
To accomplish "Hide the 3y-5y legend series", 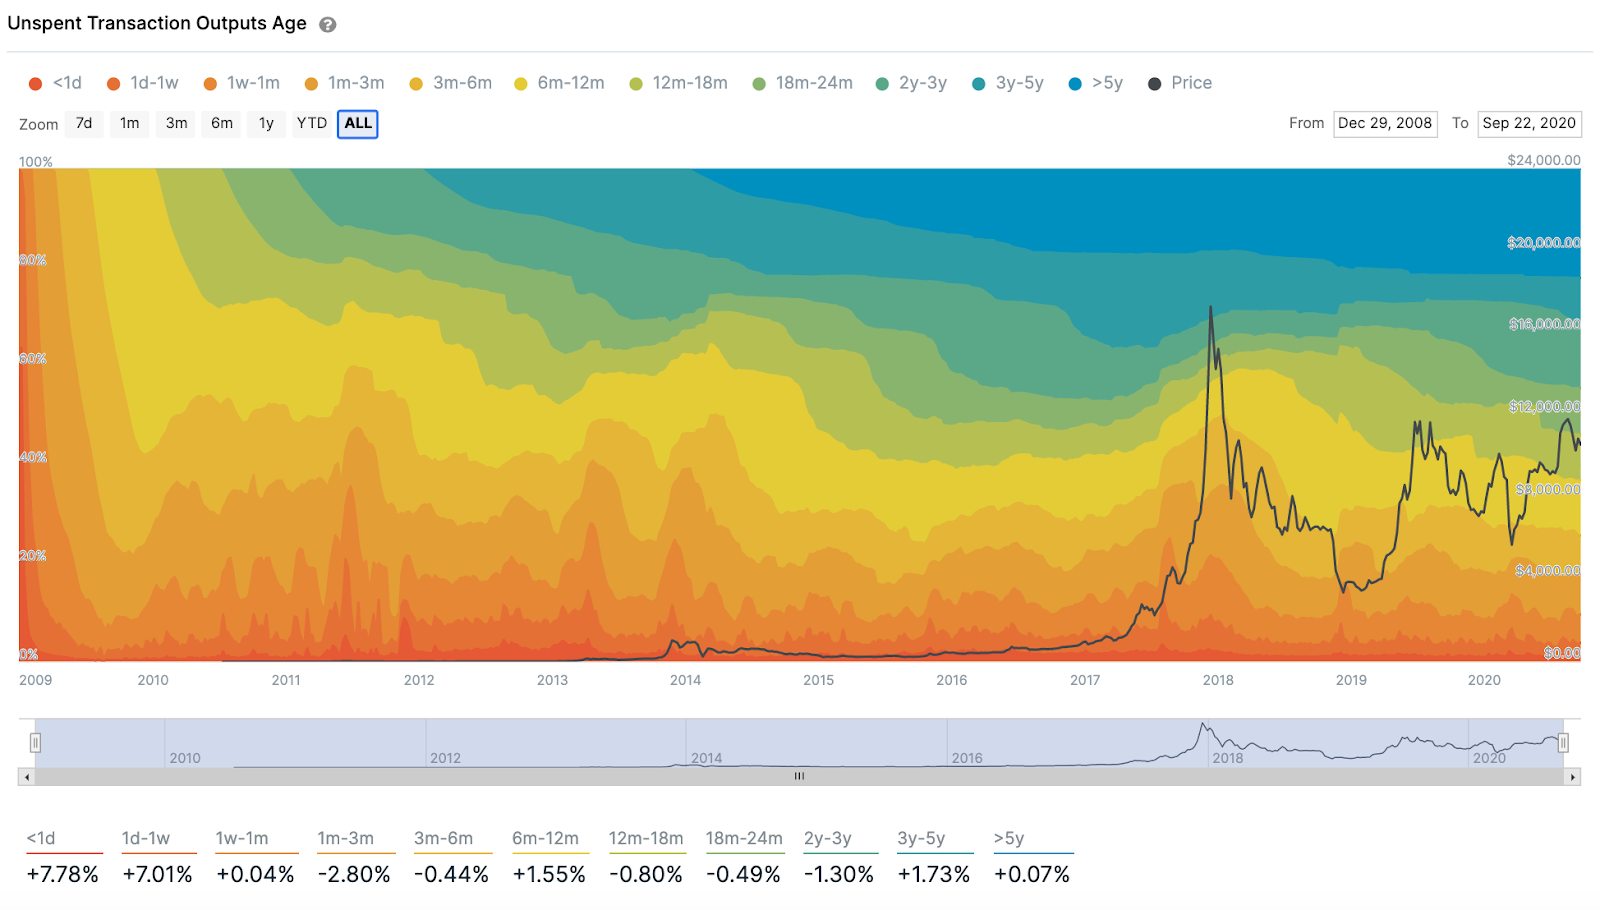I will [x=1008, y=83].
